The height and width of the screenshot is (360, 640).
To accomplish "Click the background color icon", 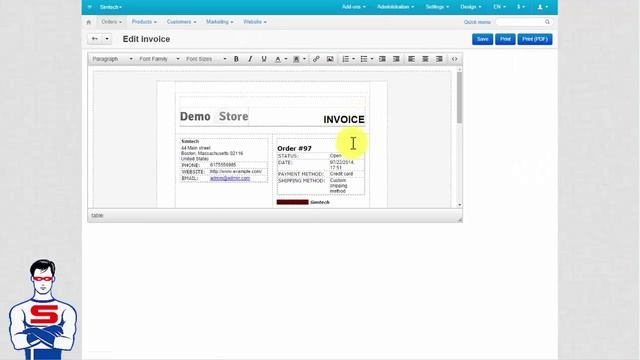I will (x=296, y=59).
